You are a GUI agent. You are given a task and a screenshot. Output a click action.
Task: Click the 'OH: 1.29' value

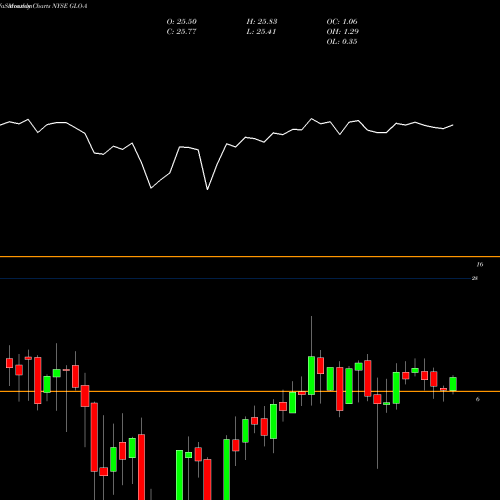point(343,32)
